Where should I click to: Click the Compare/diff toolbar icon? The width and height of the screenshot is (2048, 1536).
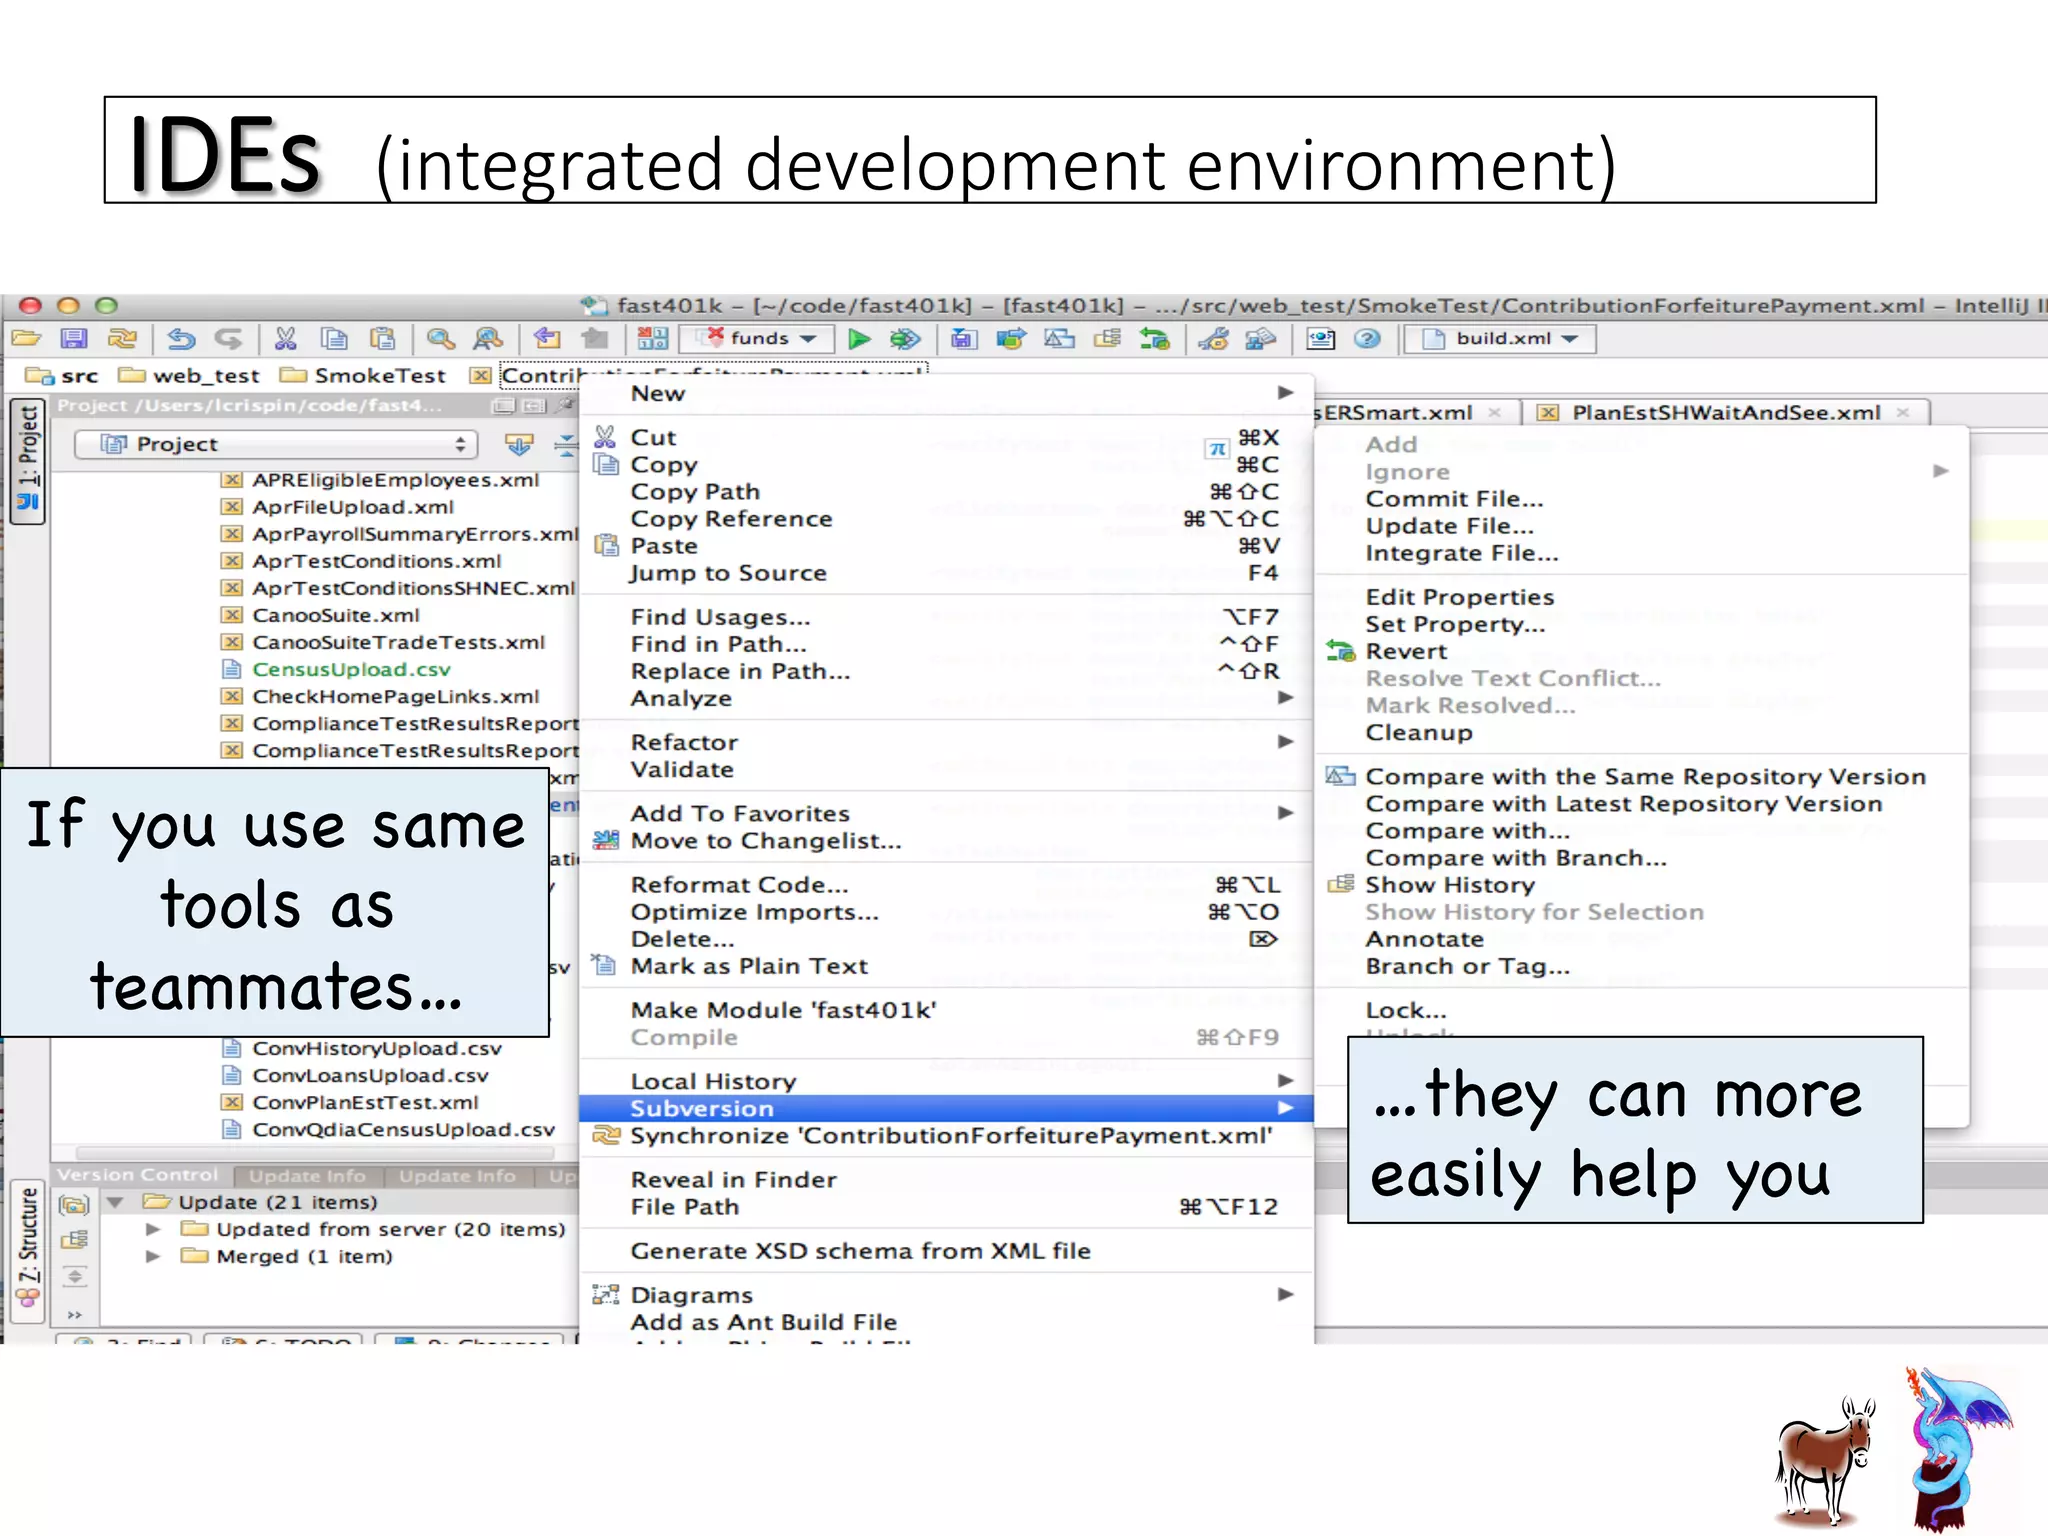(x=1059, y=339)
